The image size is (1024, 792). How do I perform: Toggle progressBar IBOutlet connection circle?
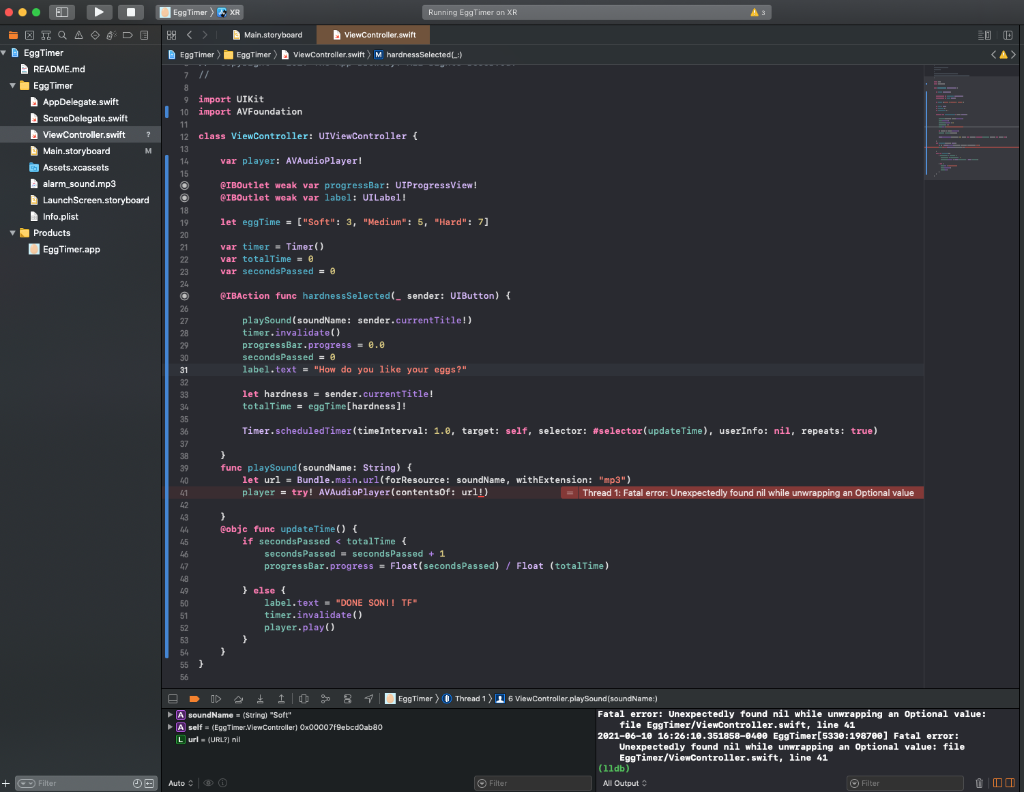click(x=185, y=185)
